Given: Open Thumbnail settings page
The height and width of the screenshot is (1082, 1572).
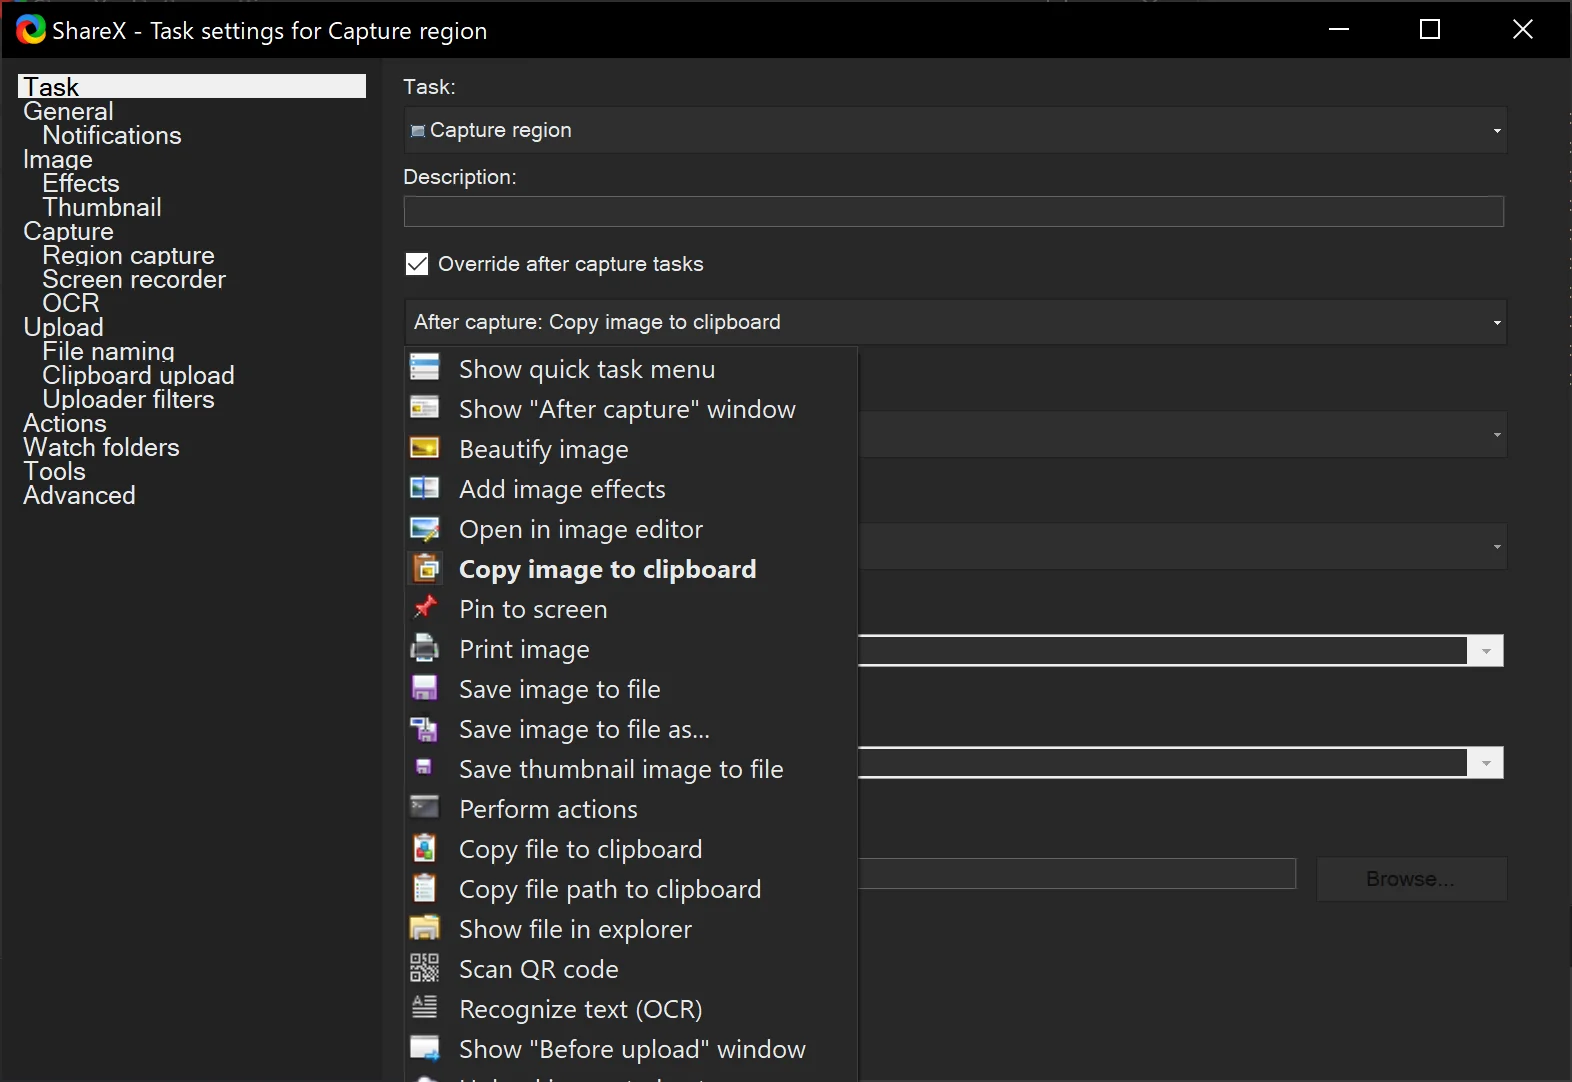Looking at the screenshot, I should tap(102, 207).
